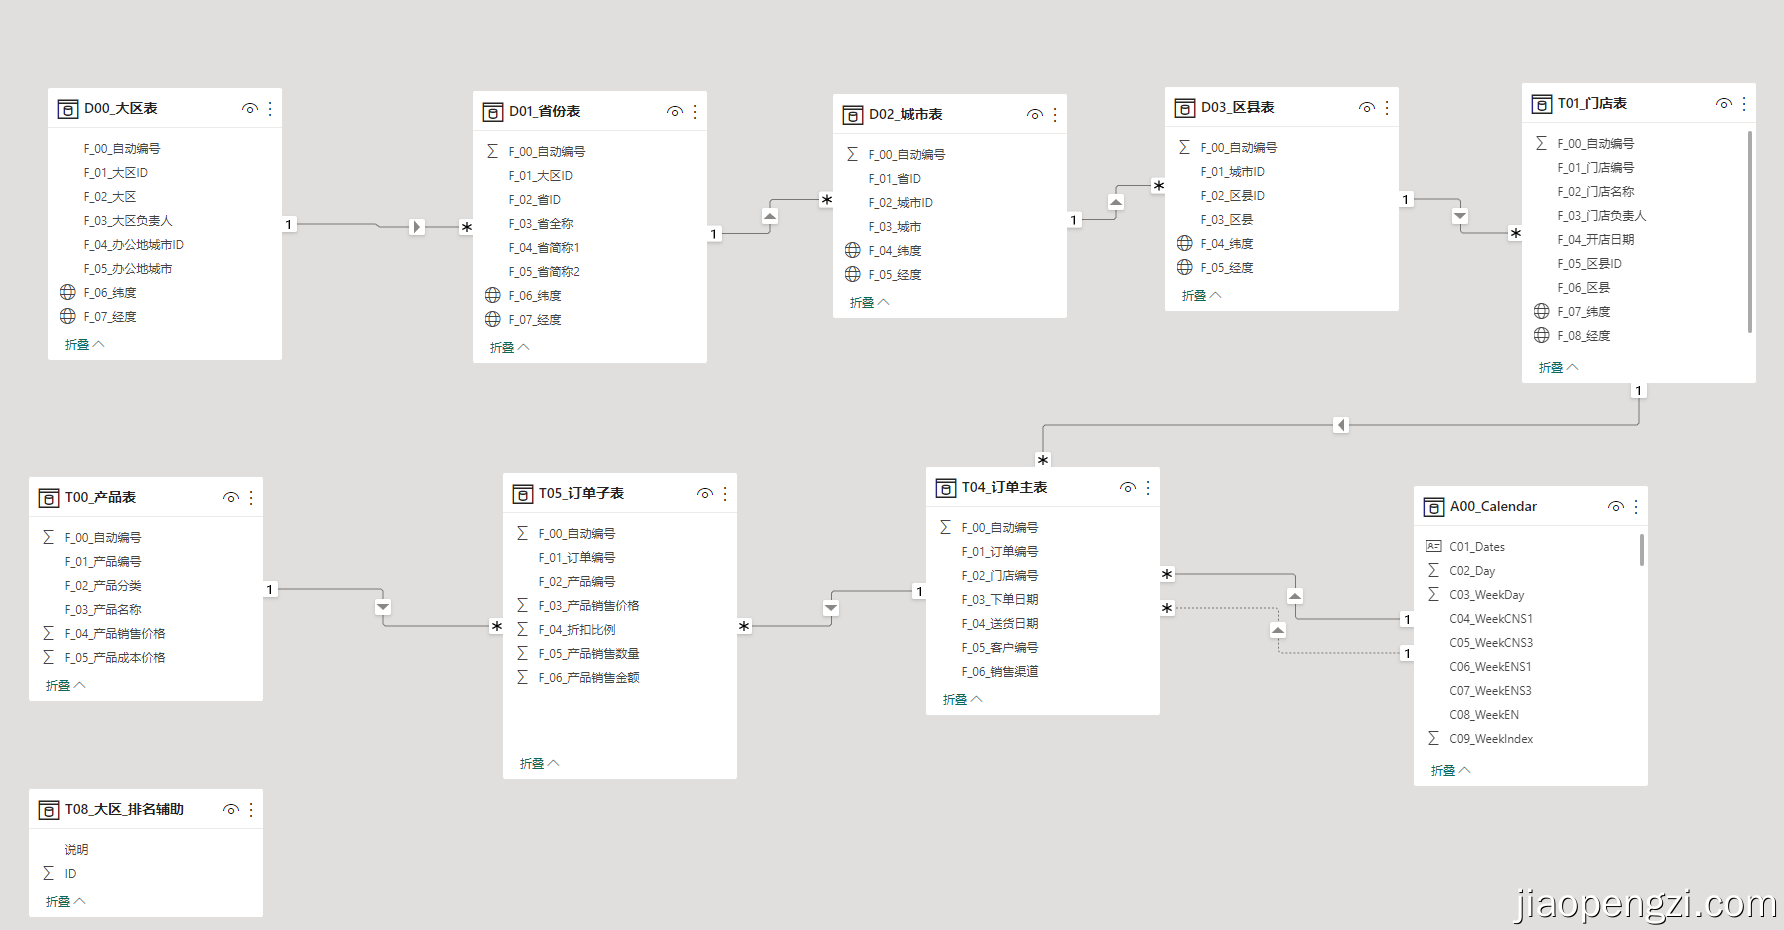Open more options for T00_产品表
The height and width of the screenshot is (930, 1784).
pos(251,498)
